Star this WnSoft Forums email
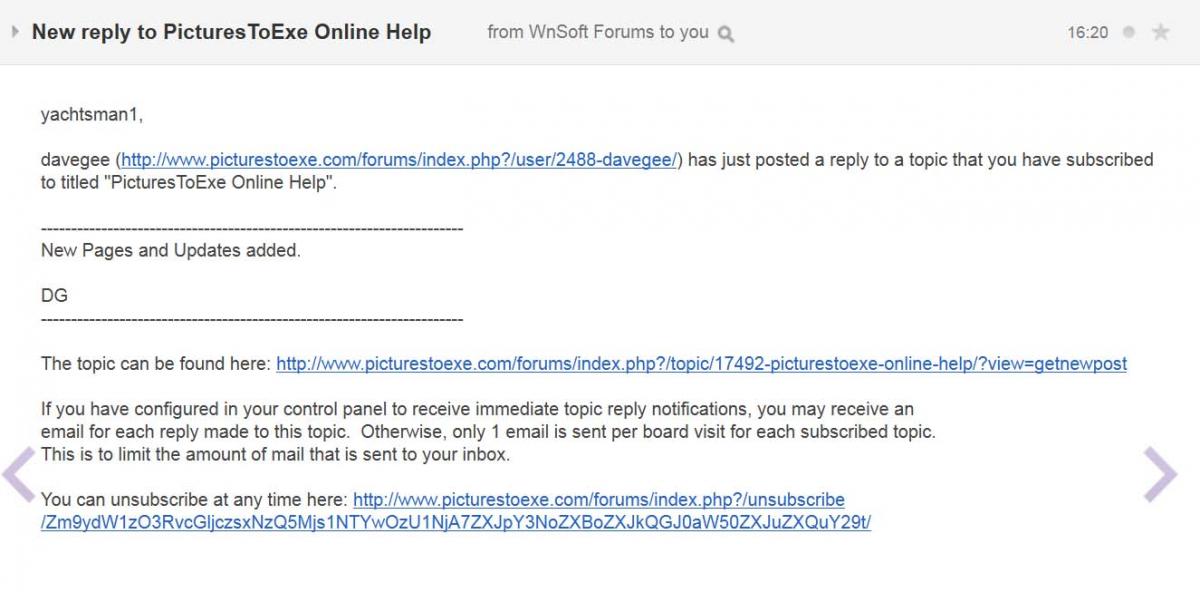1200x592 pixels. tap(1160, 32)
